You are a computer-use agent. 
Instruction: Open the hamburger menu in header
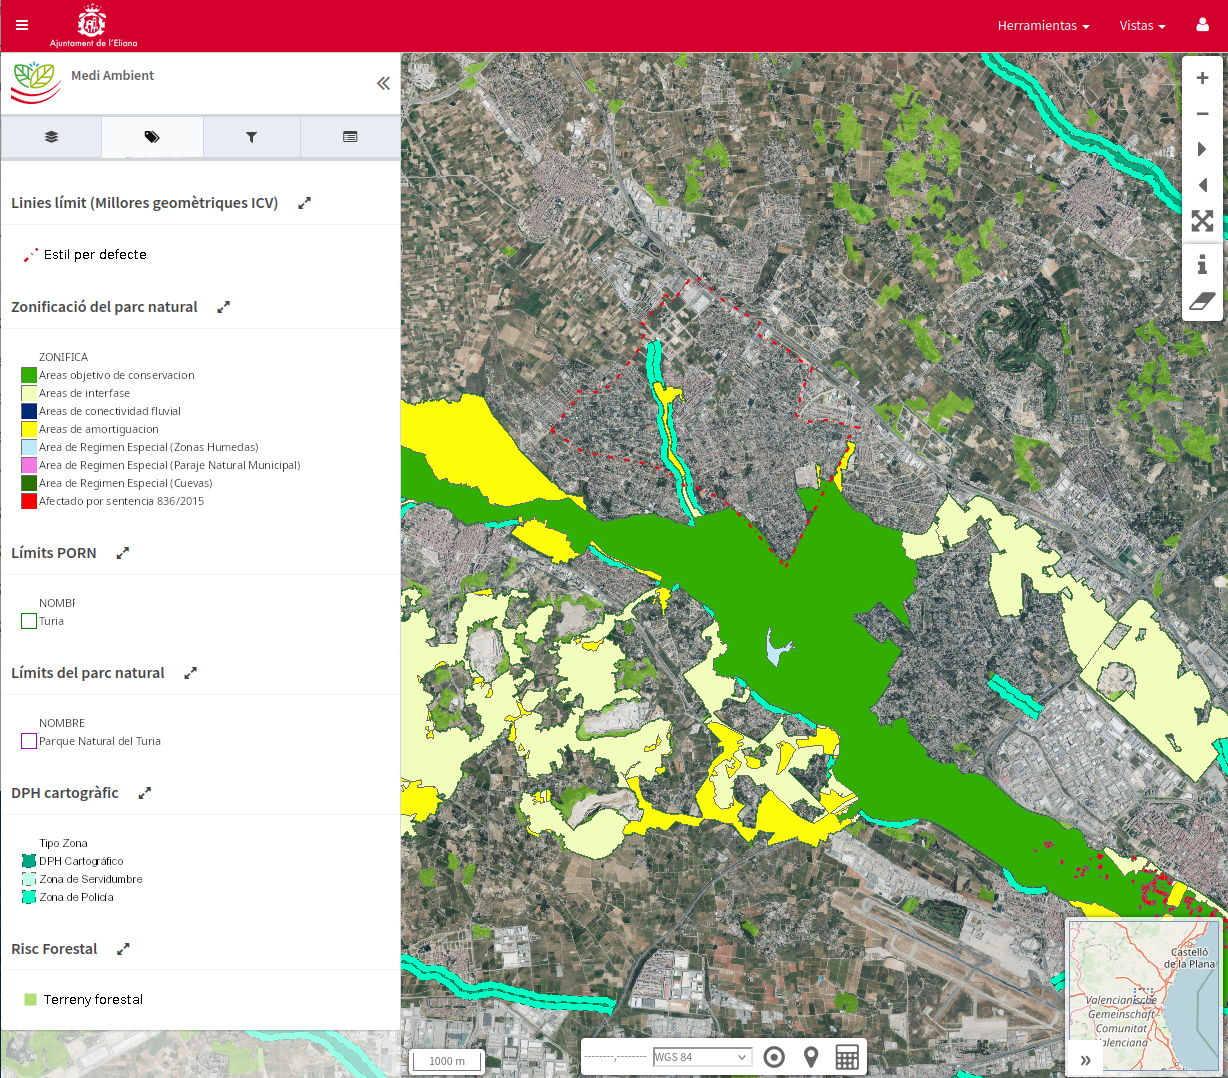pyautogui.click(x=22, y=26)
